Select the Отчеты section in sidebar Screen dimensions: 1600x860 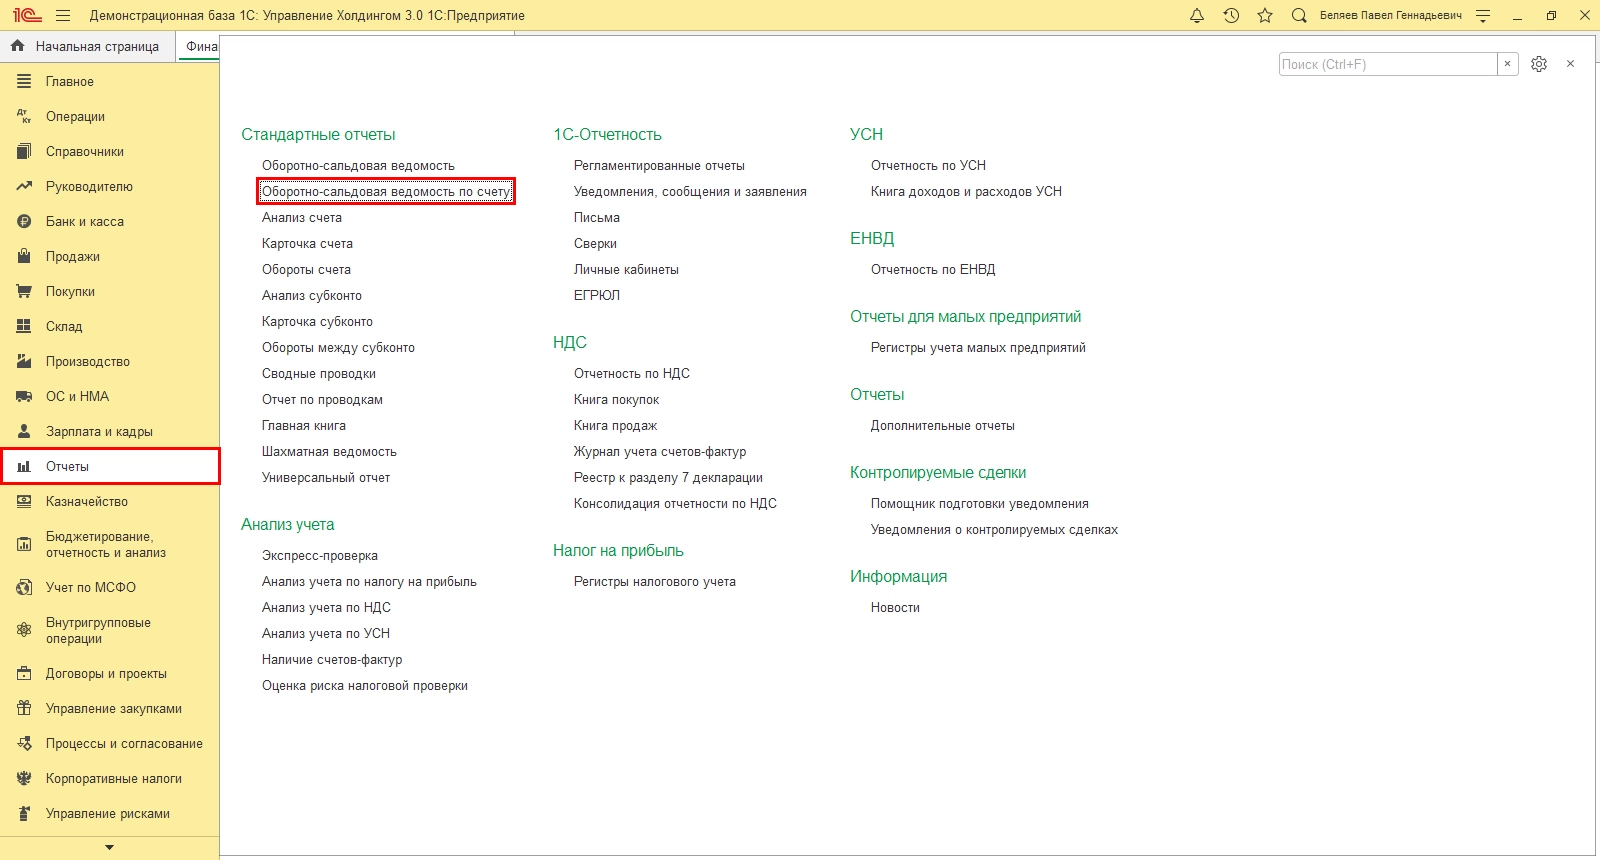(x=109, y=466)
